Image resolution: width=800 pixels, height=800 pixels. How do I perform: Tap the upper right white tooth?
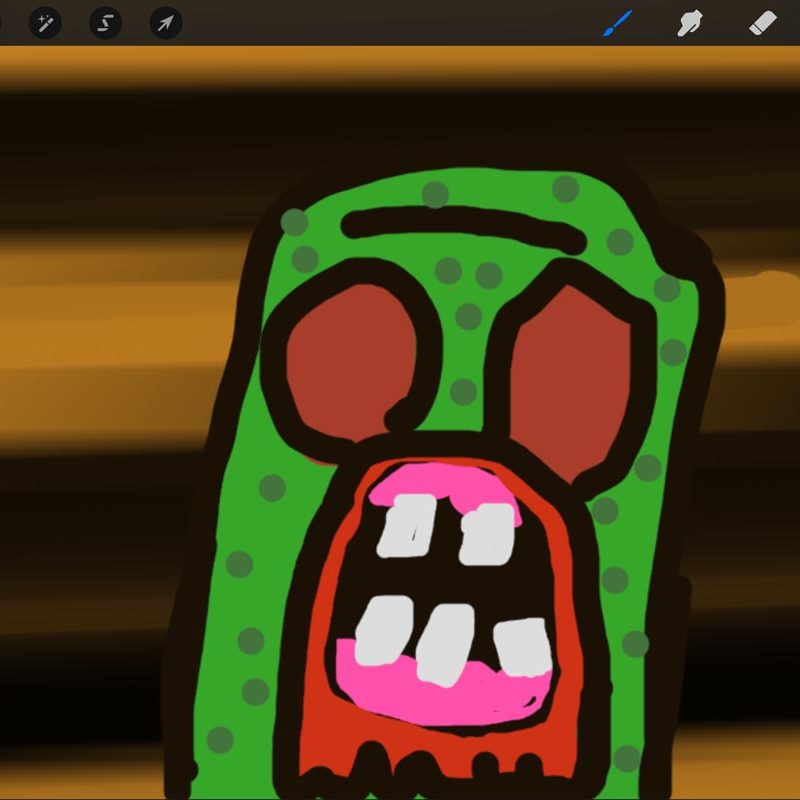tap(487, 533)
